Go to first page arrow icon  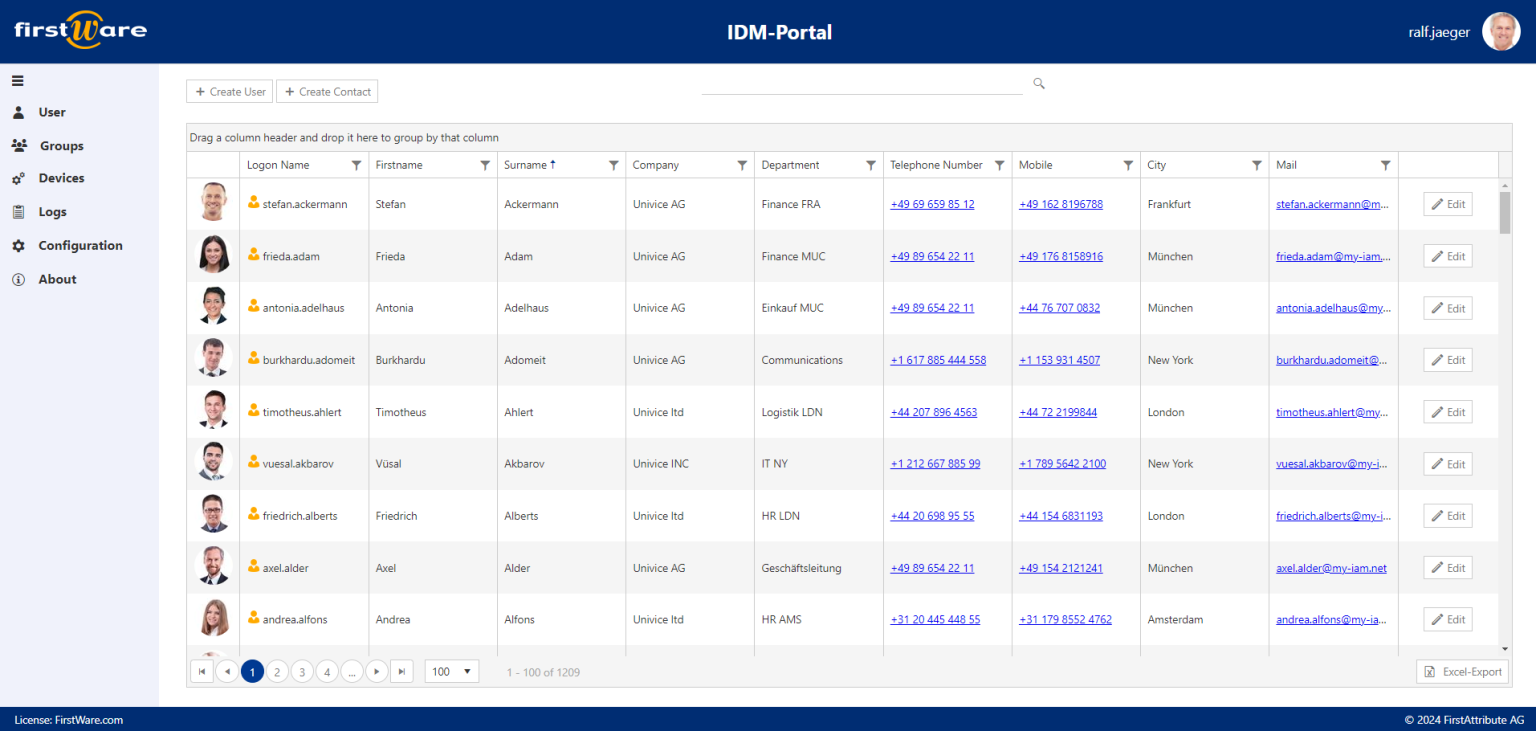click(x=202, y=672)
